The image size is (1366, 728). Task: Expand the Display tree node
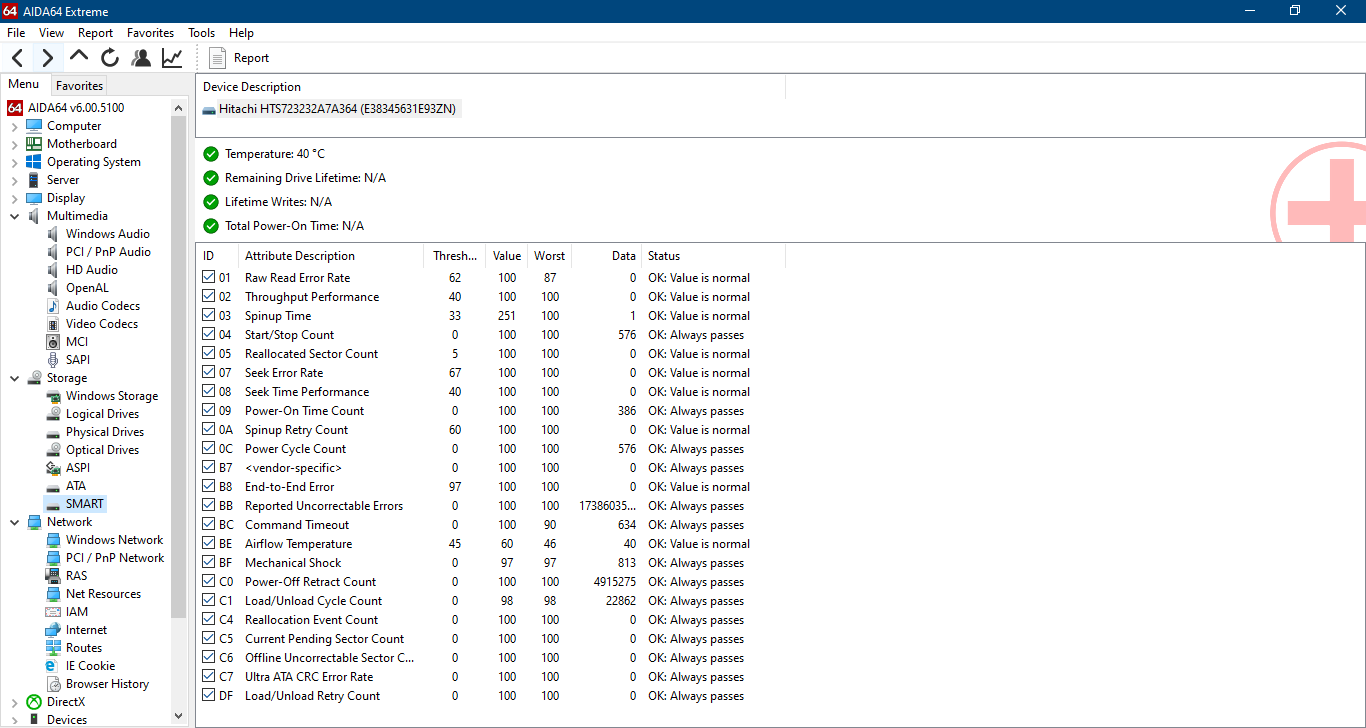[15, 198]
